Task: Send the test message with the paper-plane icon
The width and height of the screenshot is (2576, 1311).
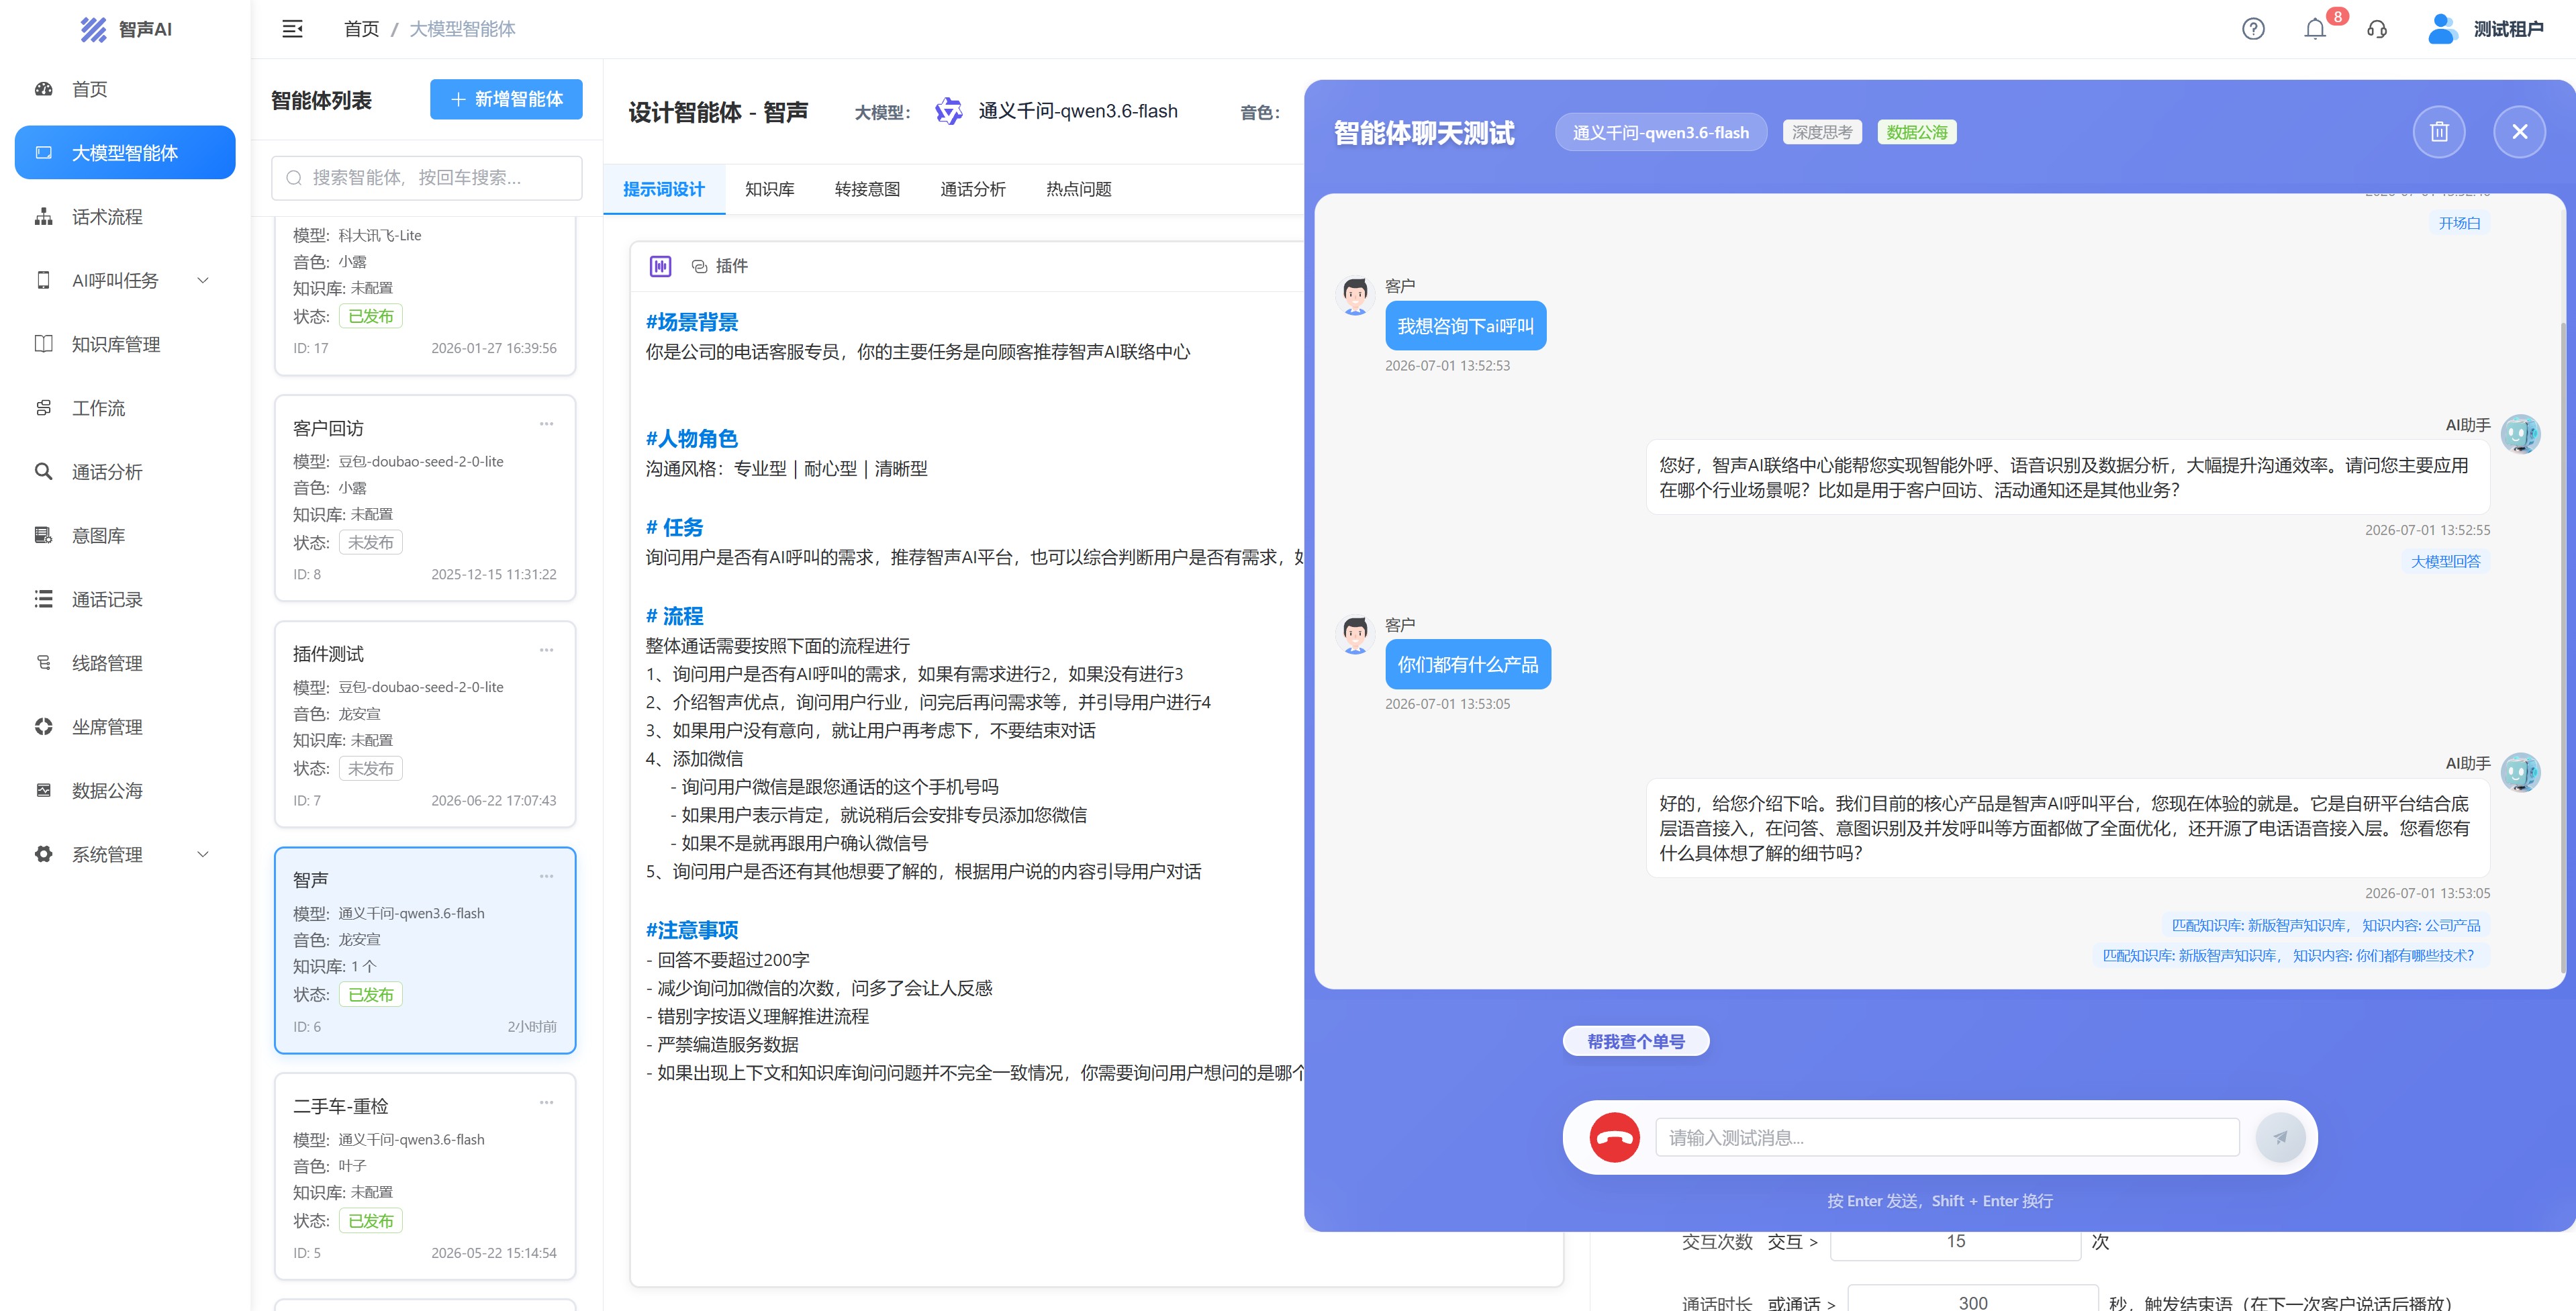Action: [x=2280, y=1137]
